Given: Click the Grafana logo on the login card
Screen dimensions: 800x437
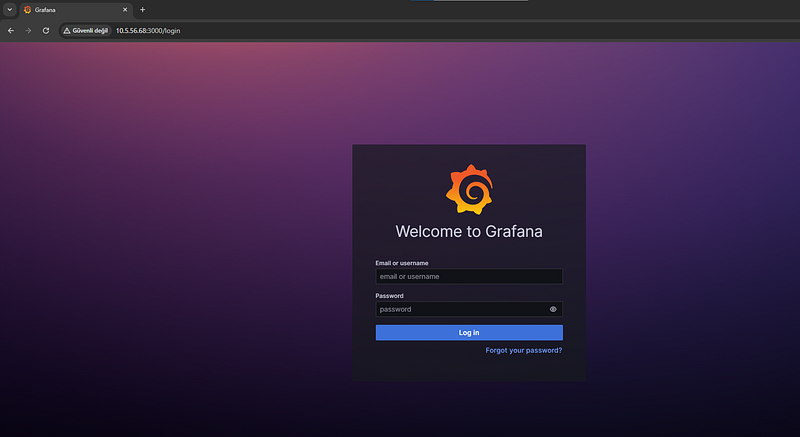Looking at the screenshot, I should pos(469,189).
